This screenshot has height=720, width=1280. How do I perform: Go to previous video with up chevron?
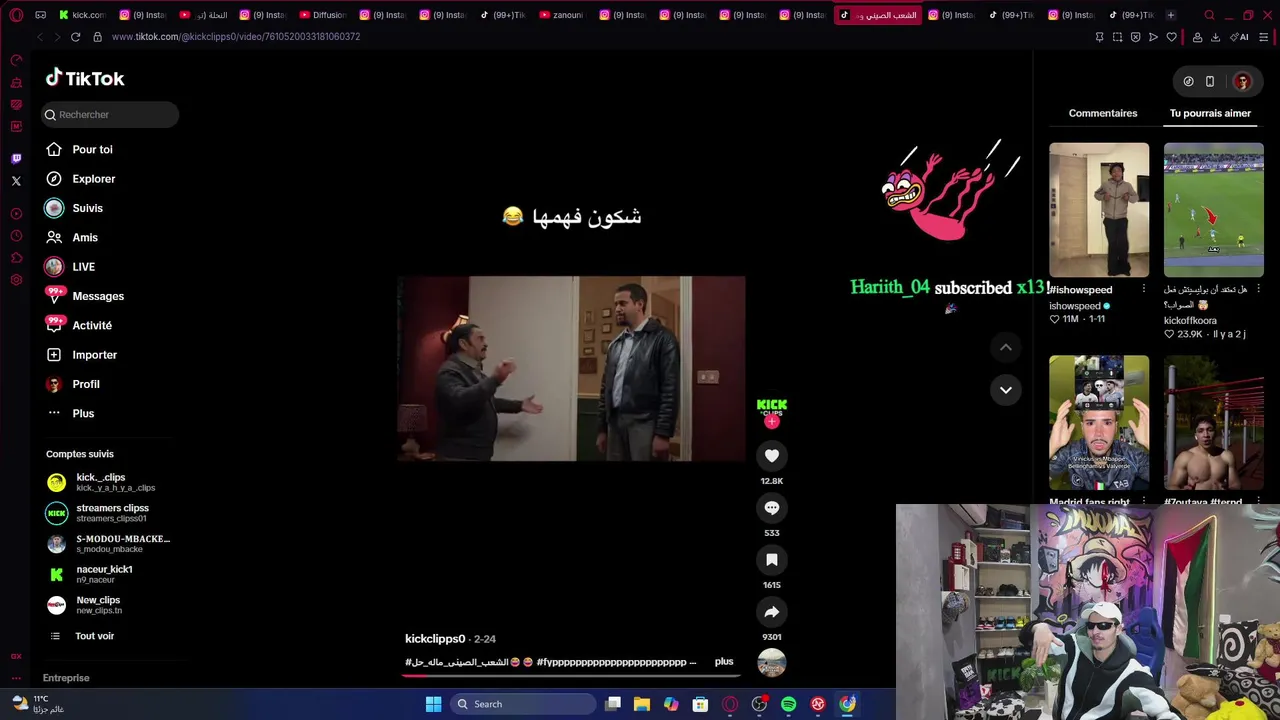point(1006,347)
